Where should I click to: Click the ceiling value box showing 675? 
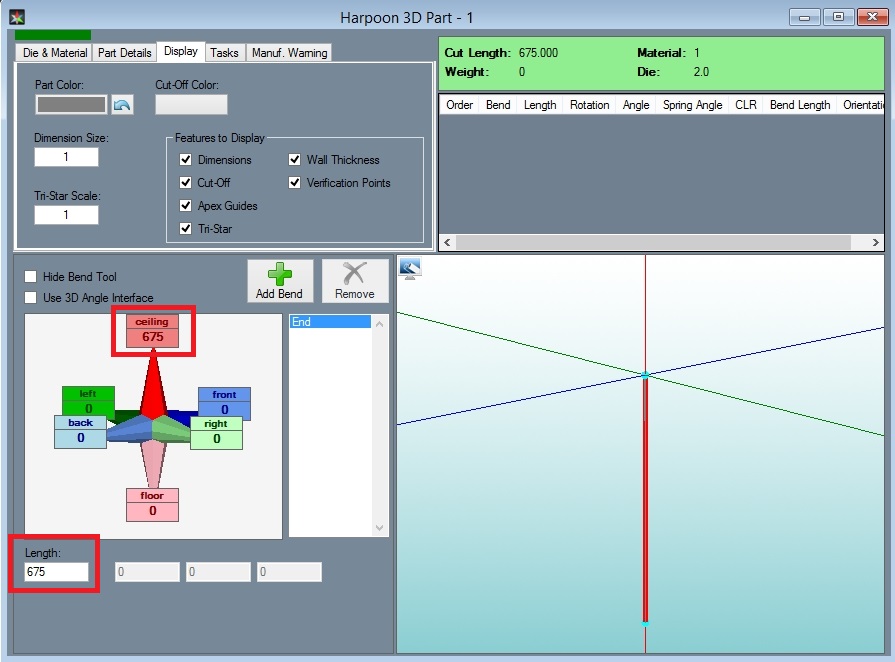click(152, 337)
